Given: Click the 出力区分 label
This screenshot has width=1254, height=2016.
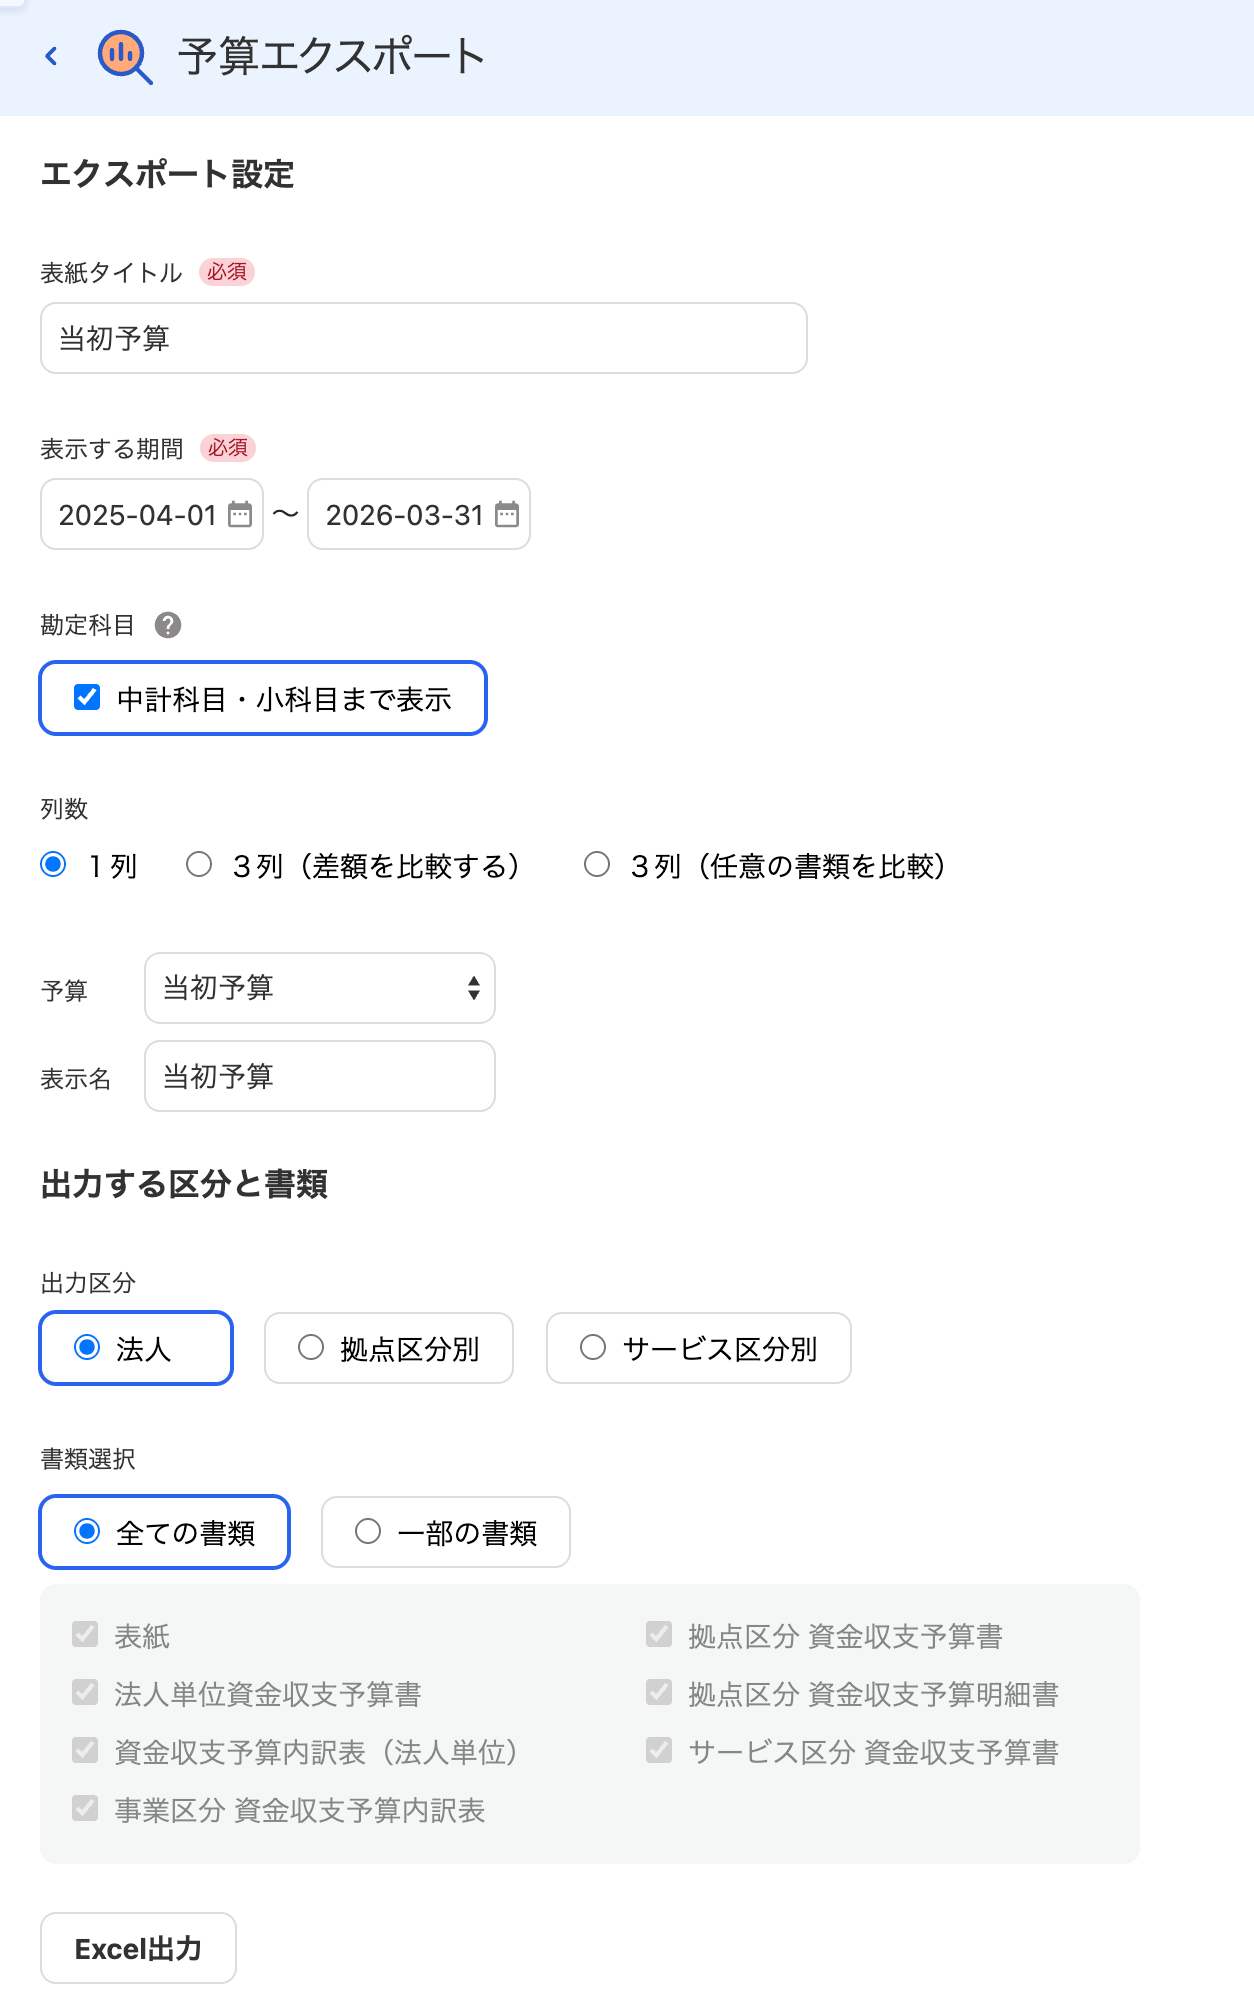Looking at the screenshot, I should point(88,1283).
